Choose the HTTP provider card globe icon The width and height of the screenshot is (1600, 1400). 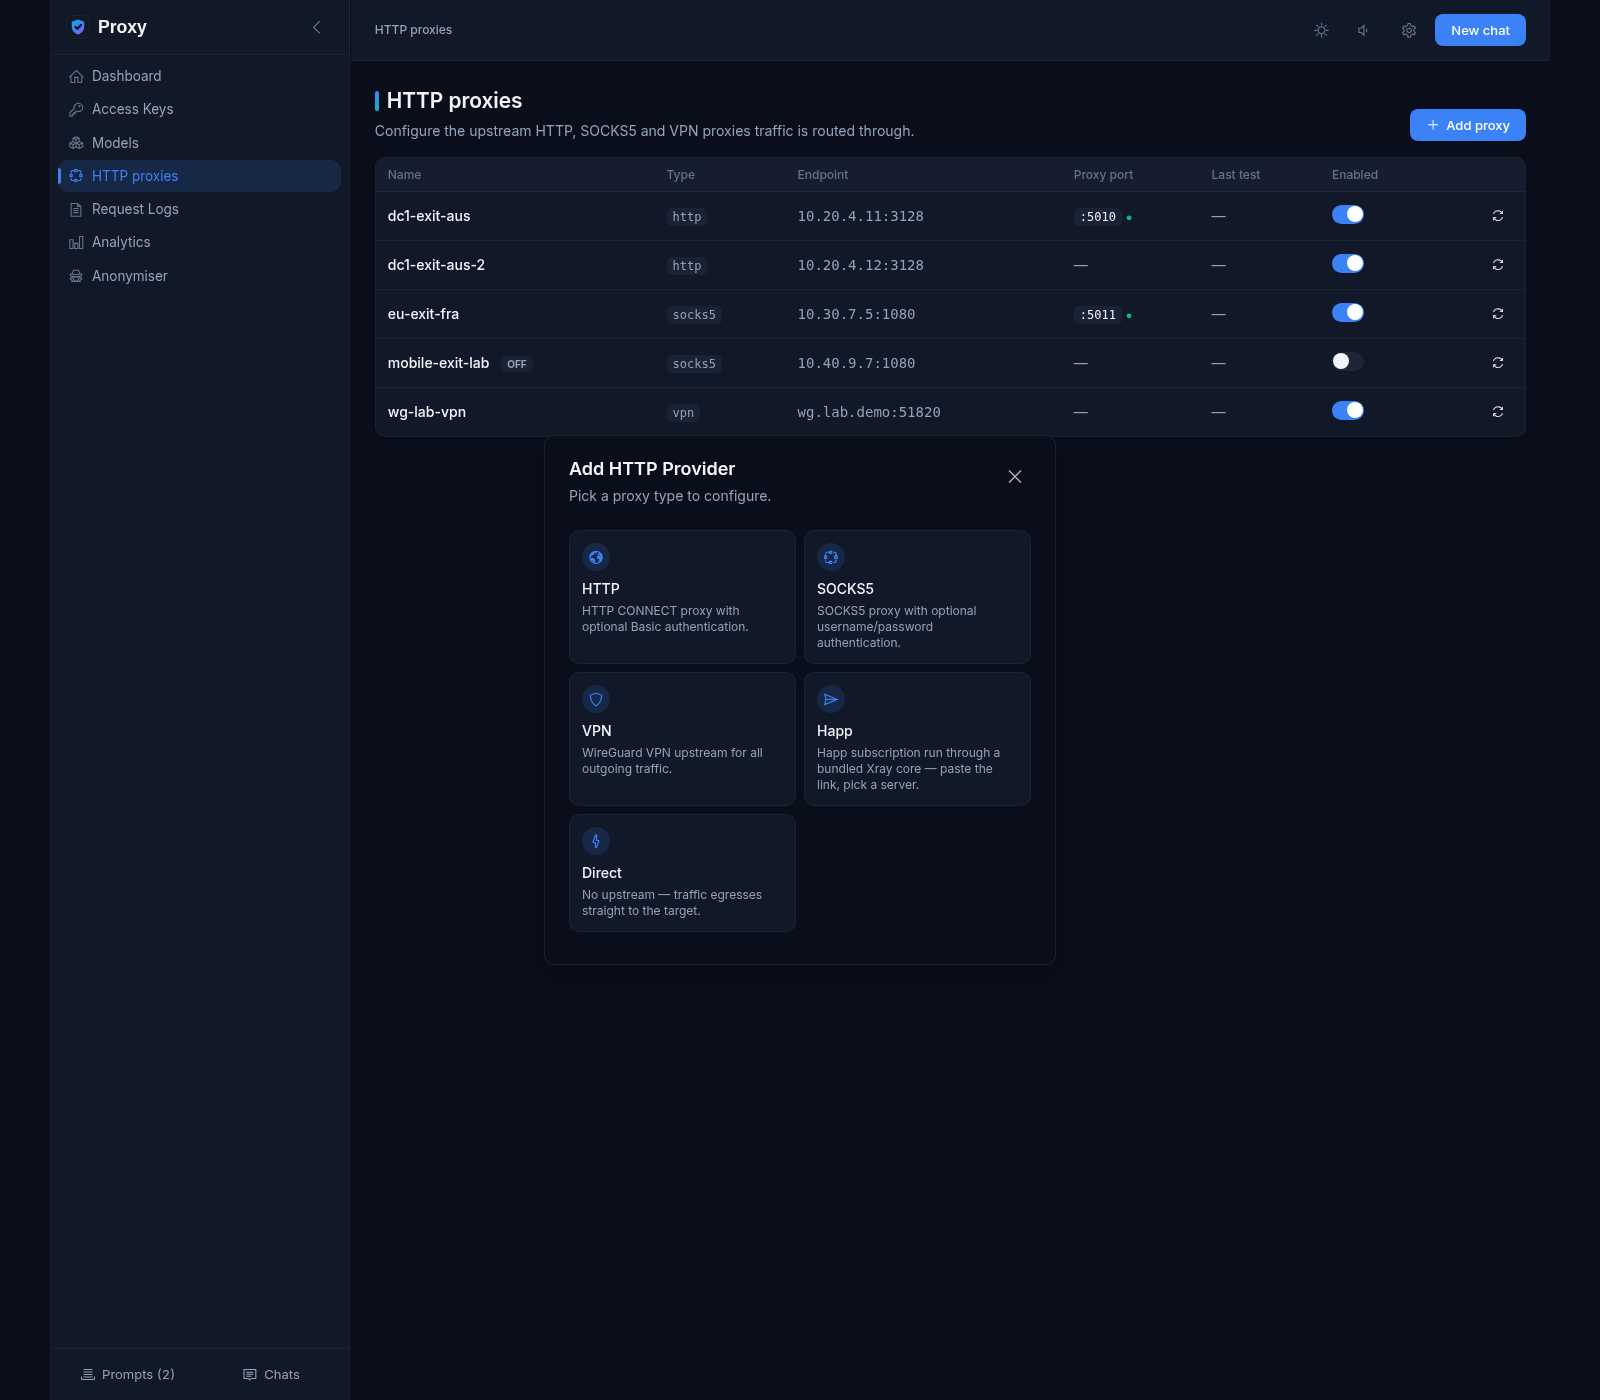[x=596, y=557]
